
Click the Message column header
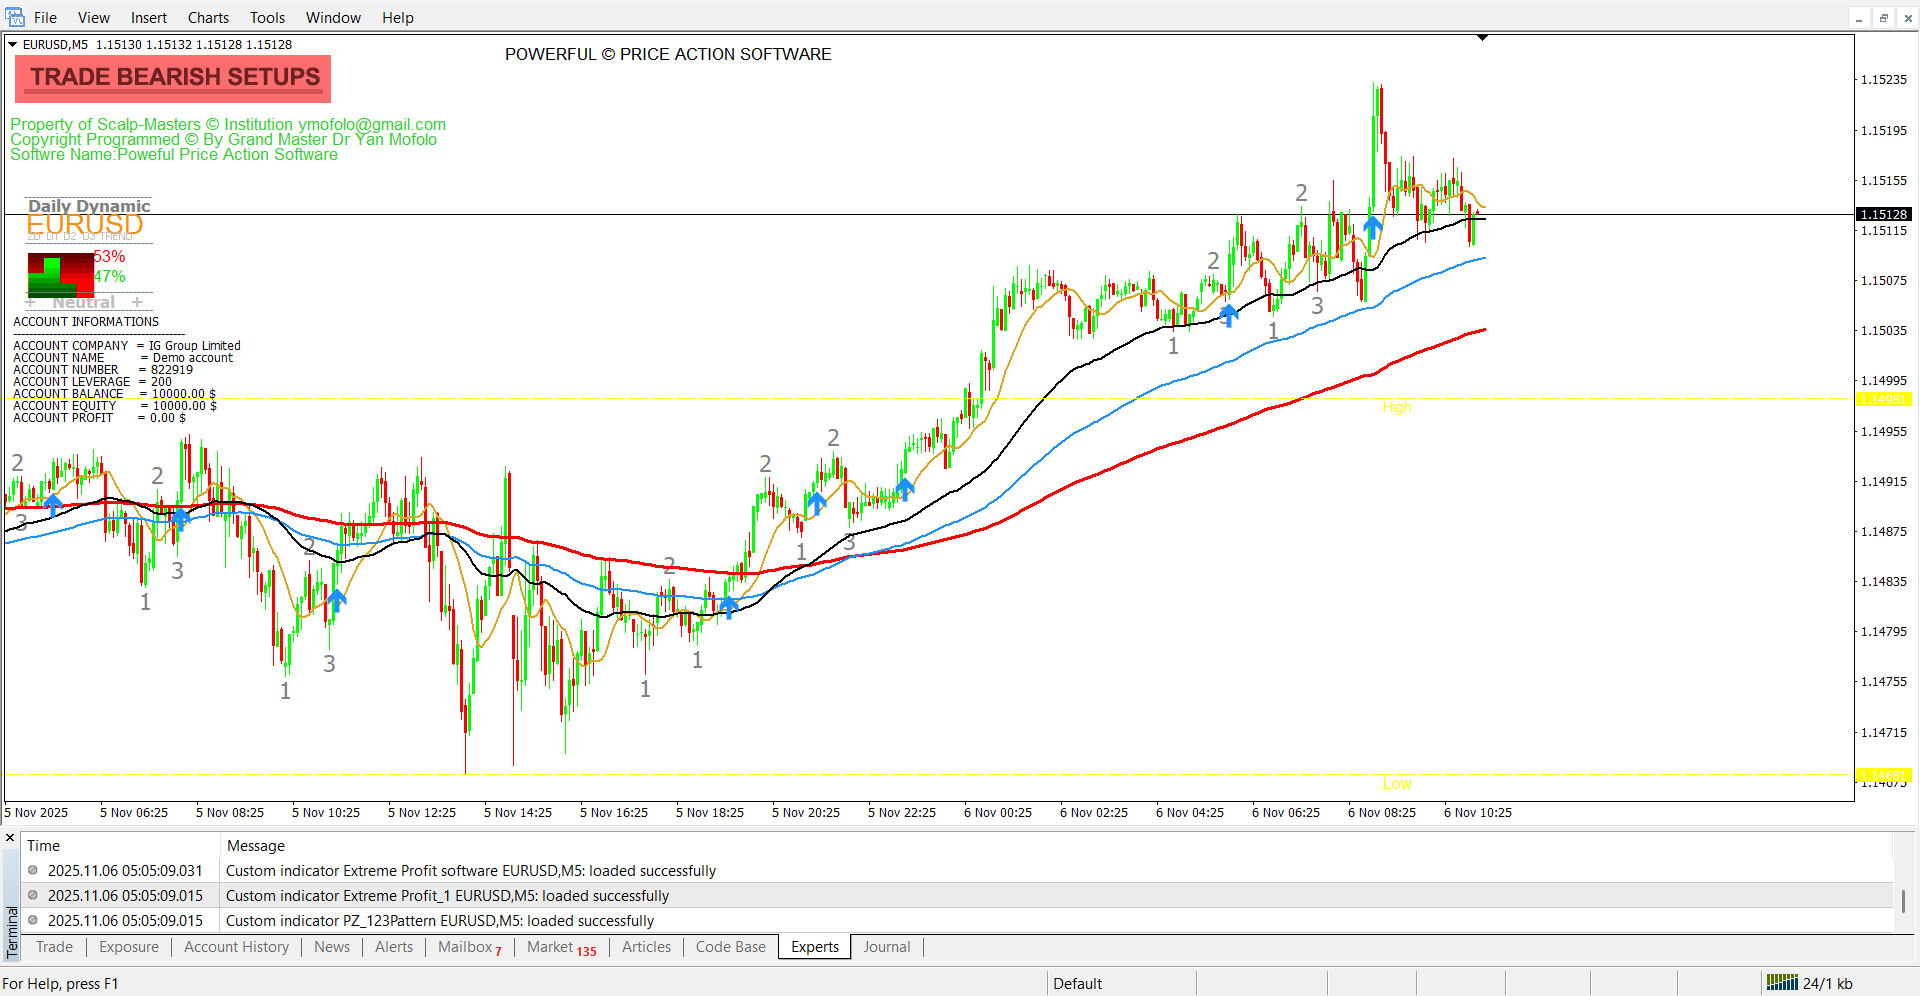[x=256, y=846]
